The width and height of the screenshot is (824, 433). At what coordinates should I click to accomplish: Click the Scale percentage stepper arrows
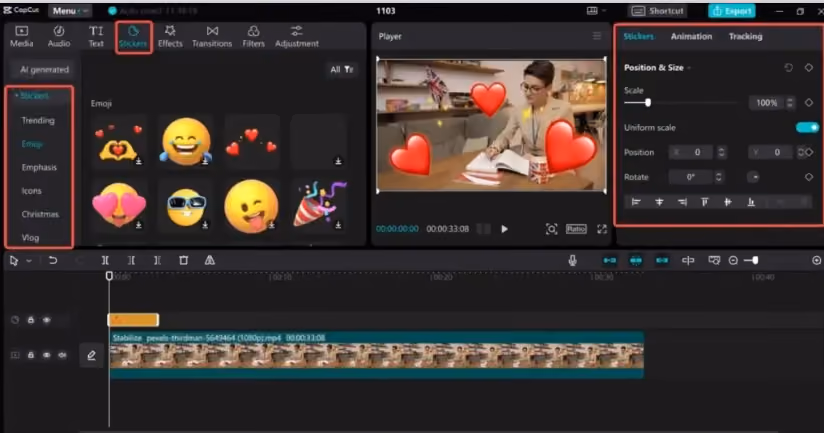pos(789,103)
